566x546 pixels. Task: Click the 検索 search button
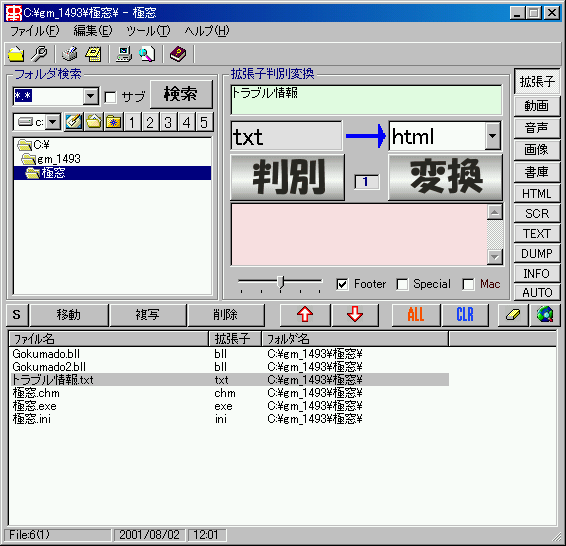(x=181, y=94)
